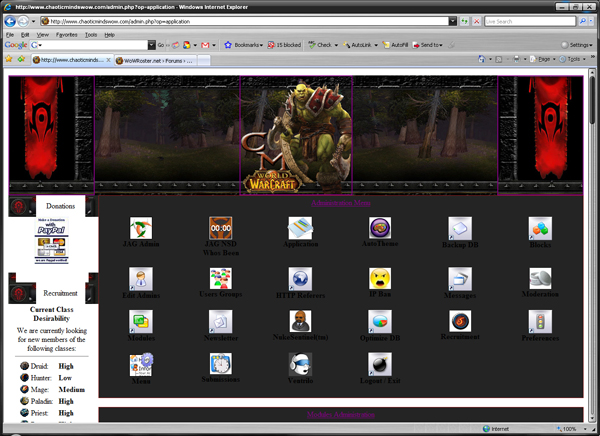This screenshot has height=436, width=600.
Task: Open the IP Ban angry face icon
Action: 380,278
